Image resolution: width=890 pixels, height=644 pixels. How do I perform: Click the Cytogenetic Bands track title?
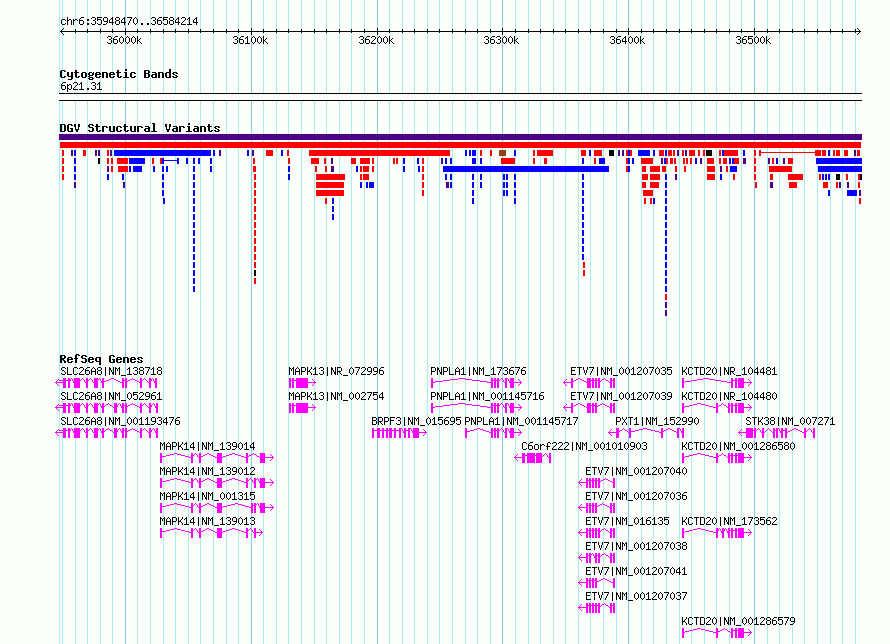click(119, 74)
